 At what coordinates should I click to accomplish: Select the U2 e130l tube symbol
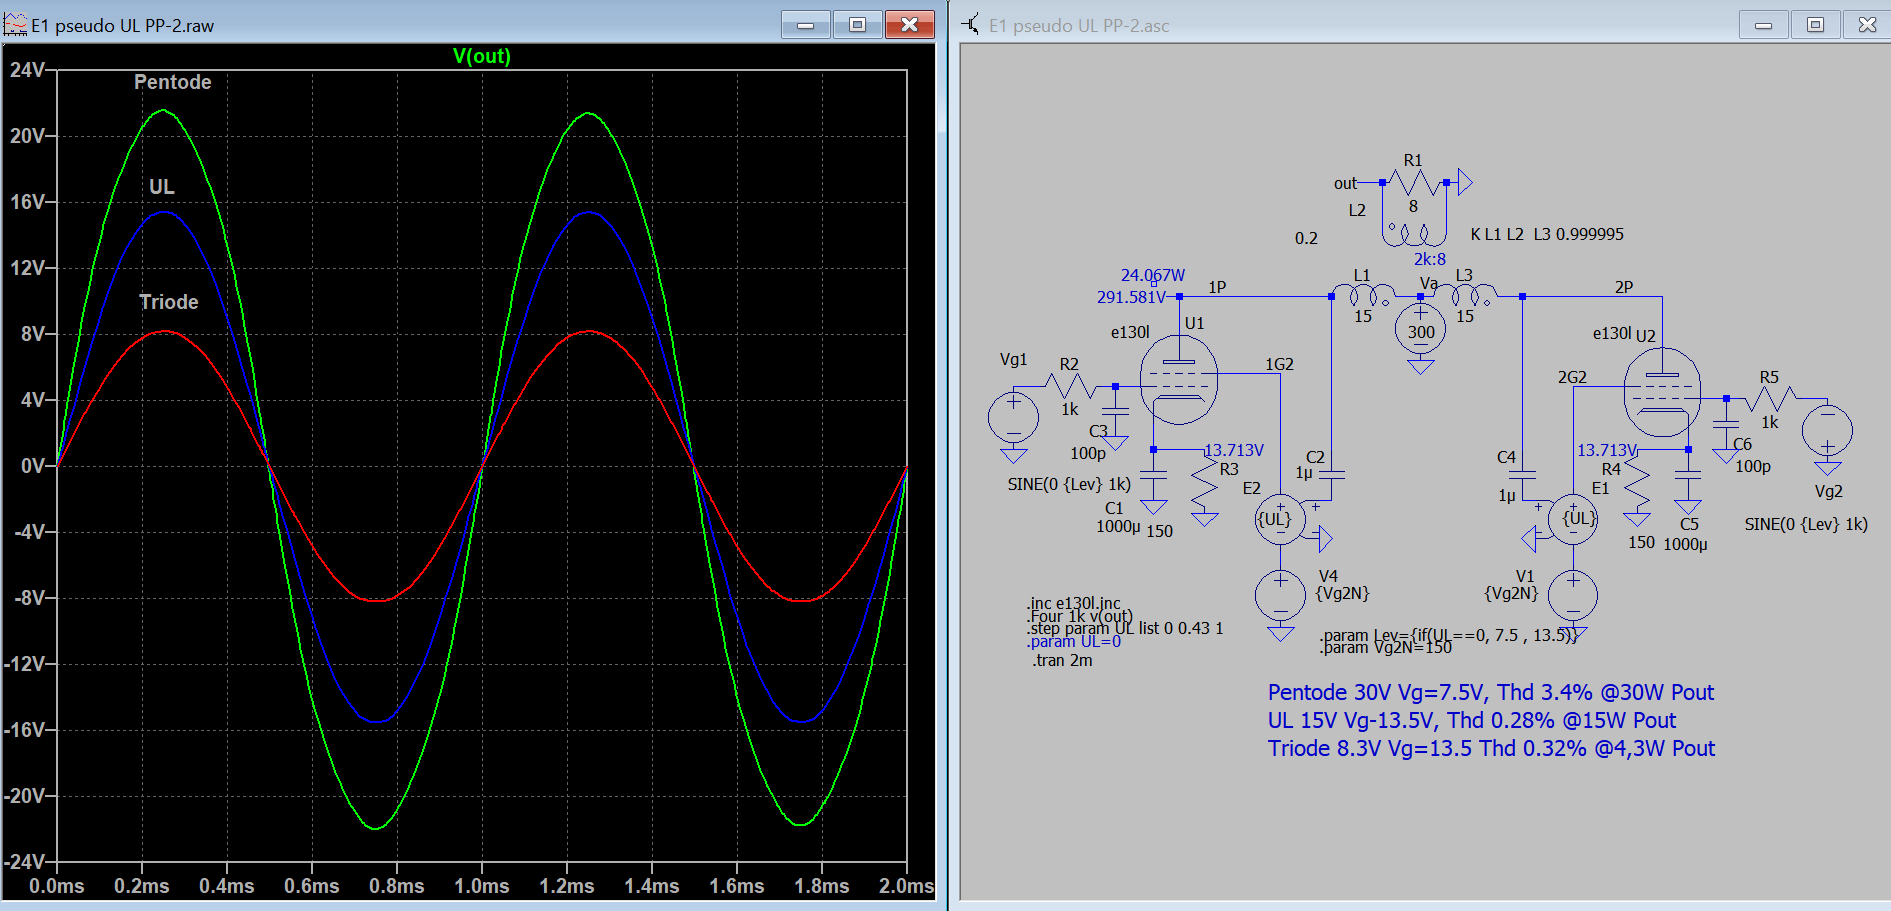[1662, 392]
